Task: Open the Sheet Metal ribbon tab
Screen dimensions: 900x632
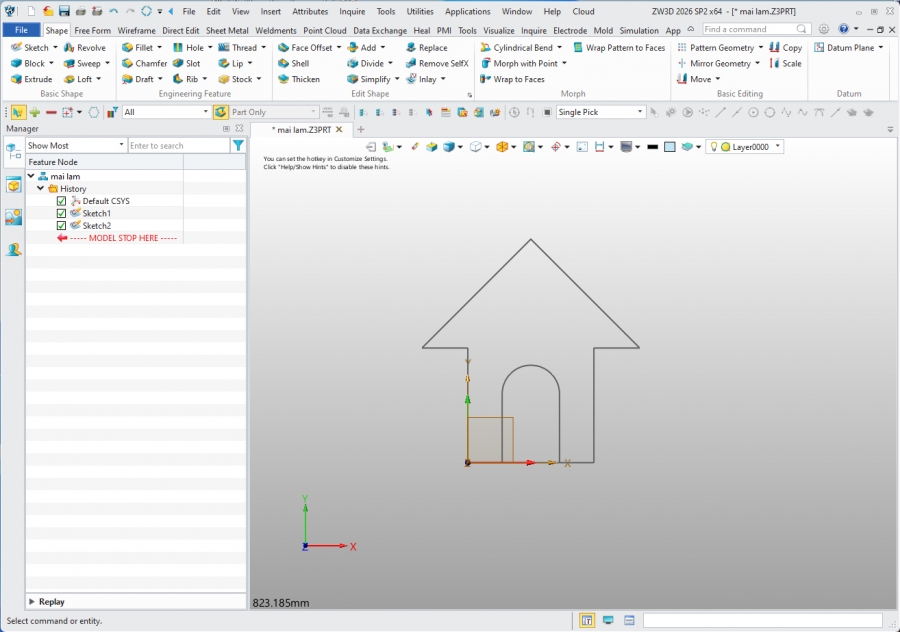Action: [227, 30]
